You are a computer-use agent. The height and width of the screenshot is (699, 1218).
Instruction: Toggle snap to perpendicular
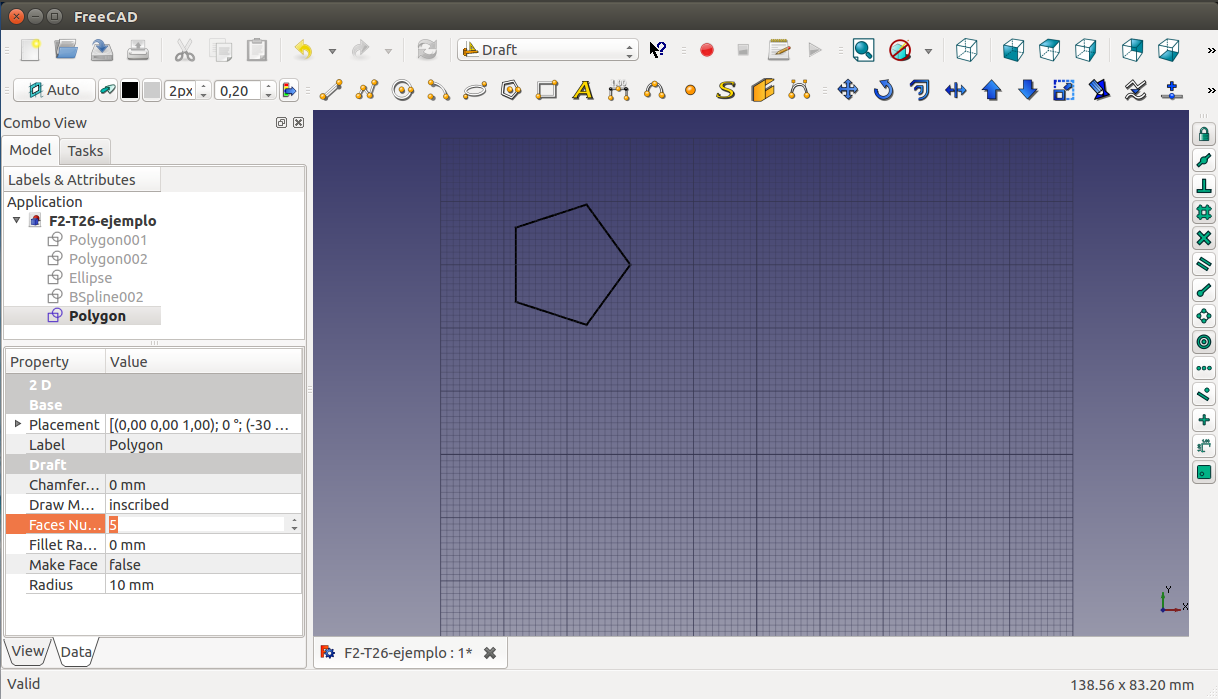1204,186
